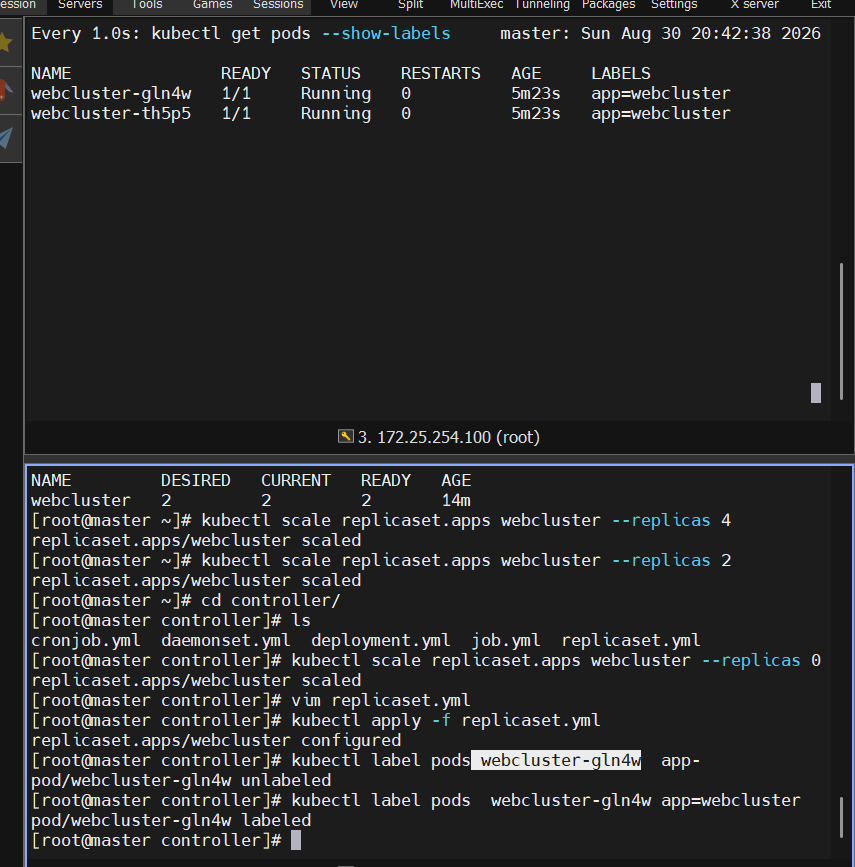Click pod name webcluster-gln4w in watch output

(111, 93)
